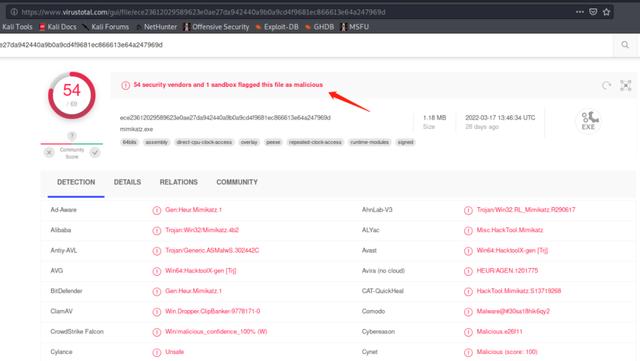
Task: Select the Avast Win64:HacktoolX-gen result
Action: click(512, 250)
